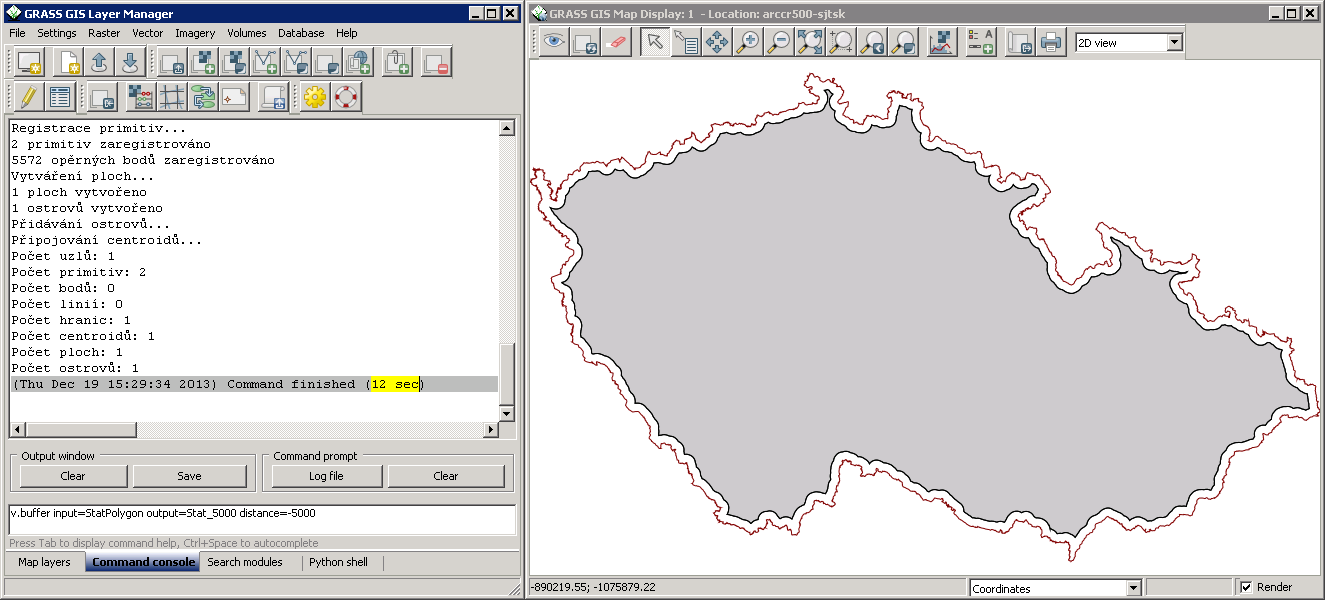Click the Log file button
Image resolution: width=1325 pixels, height=600 pixels.
pos(326,476)
